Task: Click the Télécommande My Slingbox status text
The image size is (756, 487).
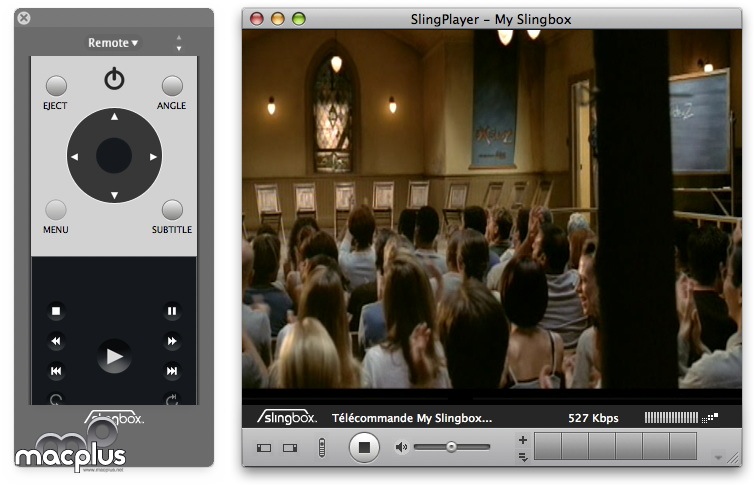Action: [412, 418]
